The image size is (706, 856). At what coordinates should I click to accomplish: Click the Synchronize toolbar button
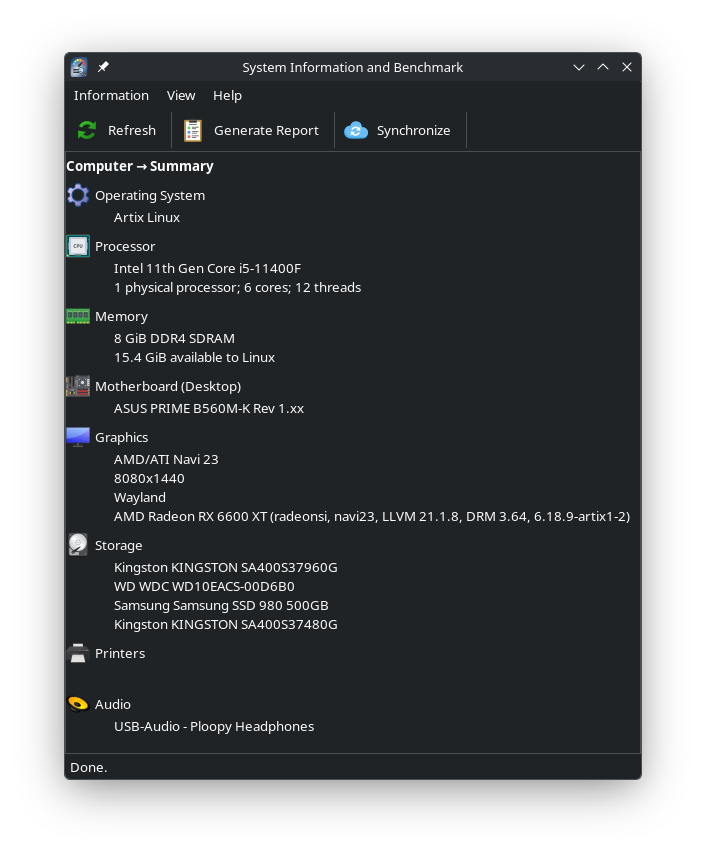(x=398, y=130)
